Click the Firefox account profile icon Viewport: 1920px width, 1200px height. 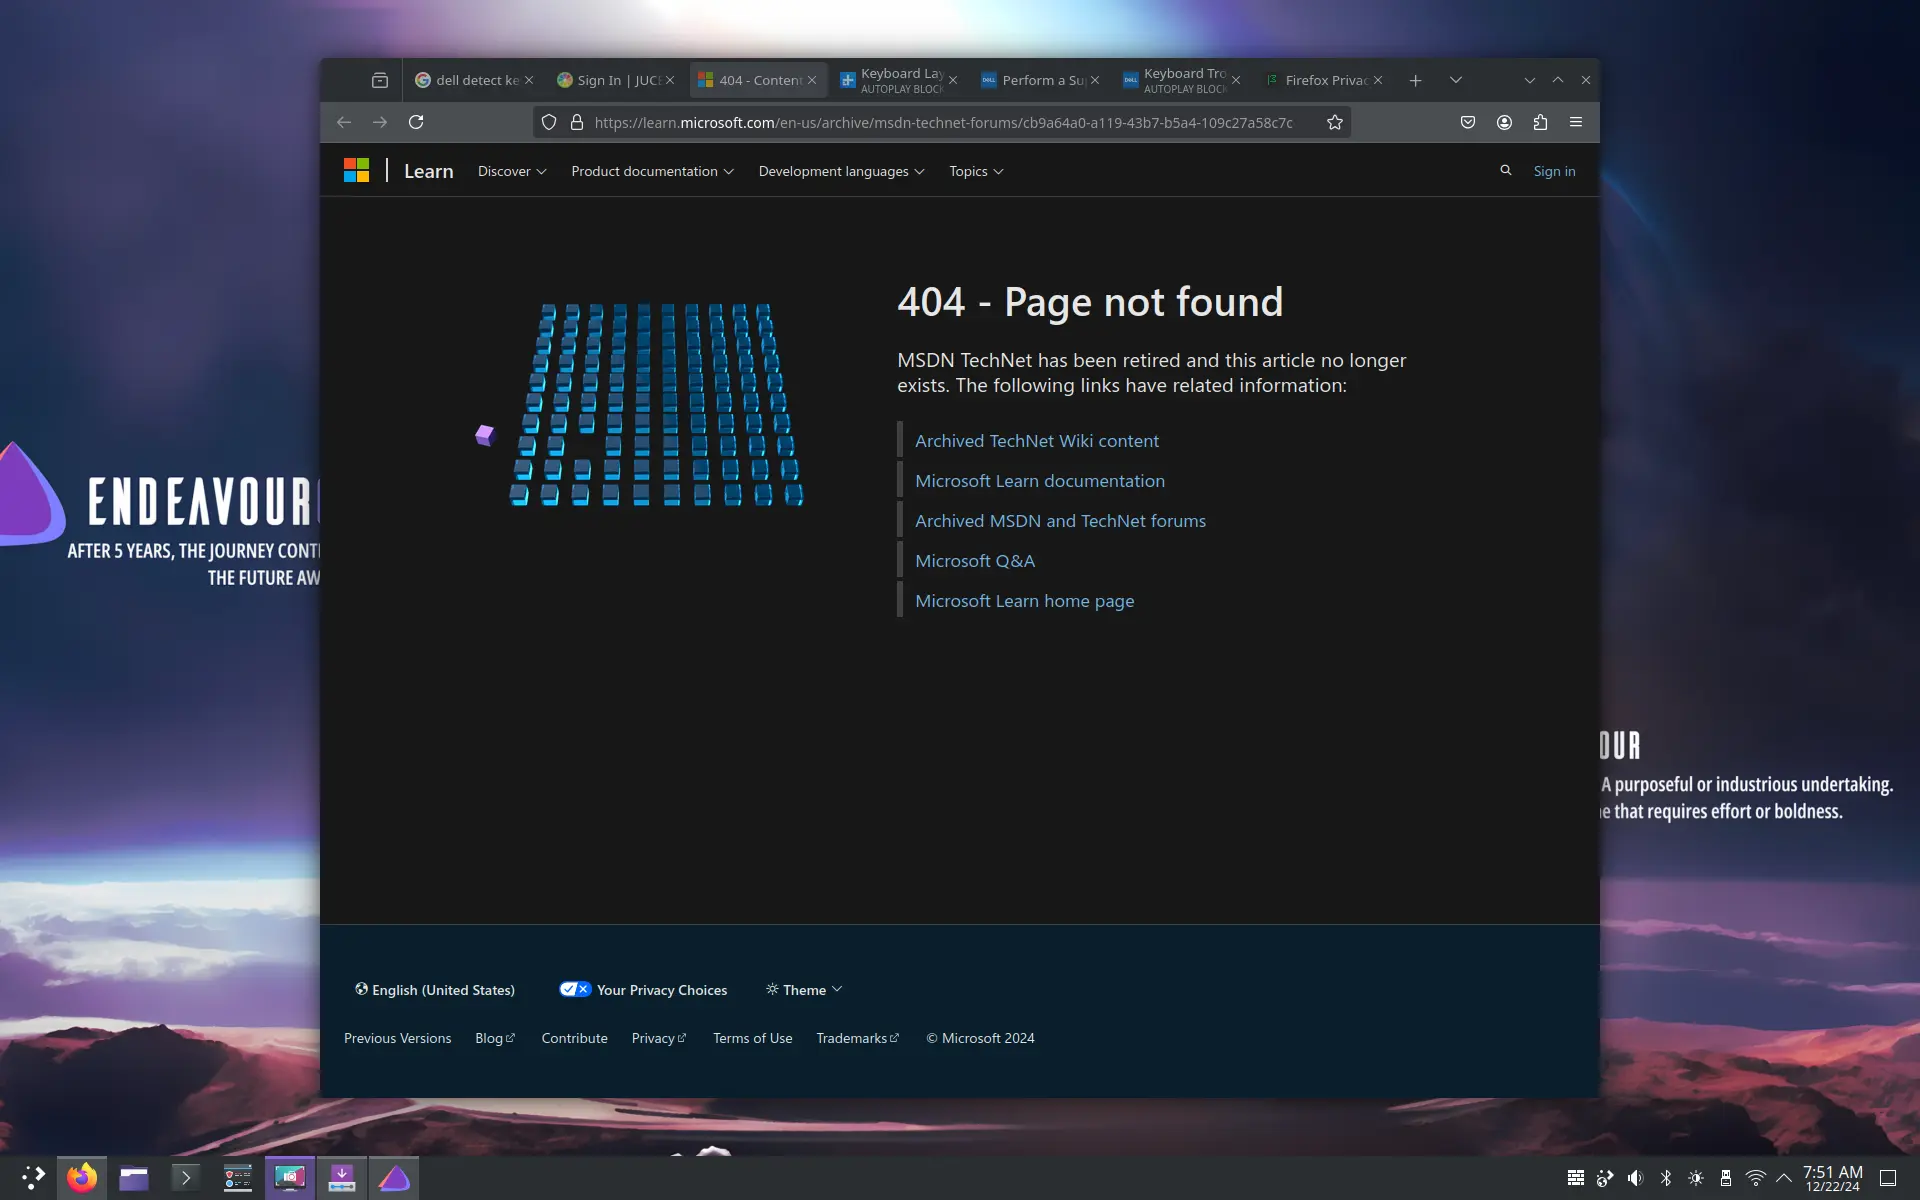(1504, 122)
